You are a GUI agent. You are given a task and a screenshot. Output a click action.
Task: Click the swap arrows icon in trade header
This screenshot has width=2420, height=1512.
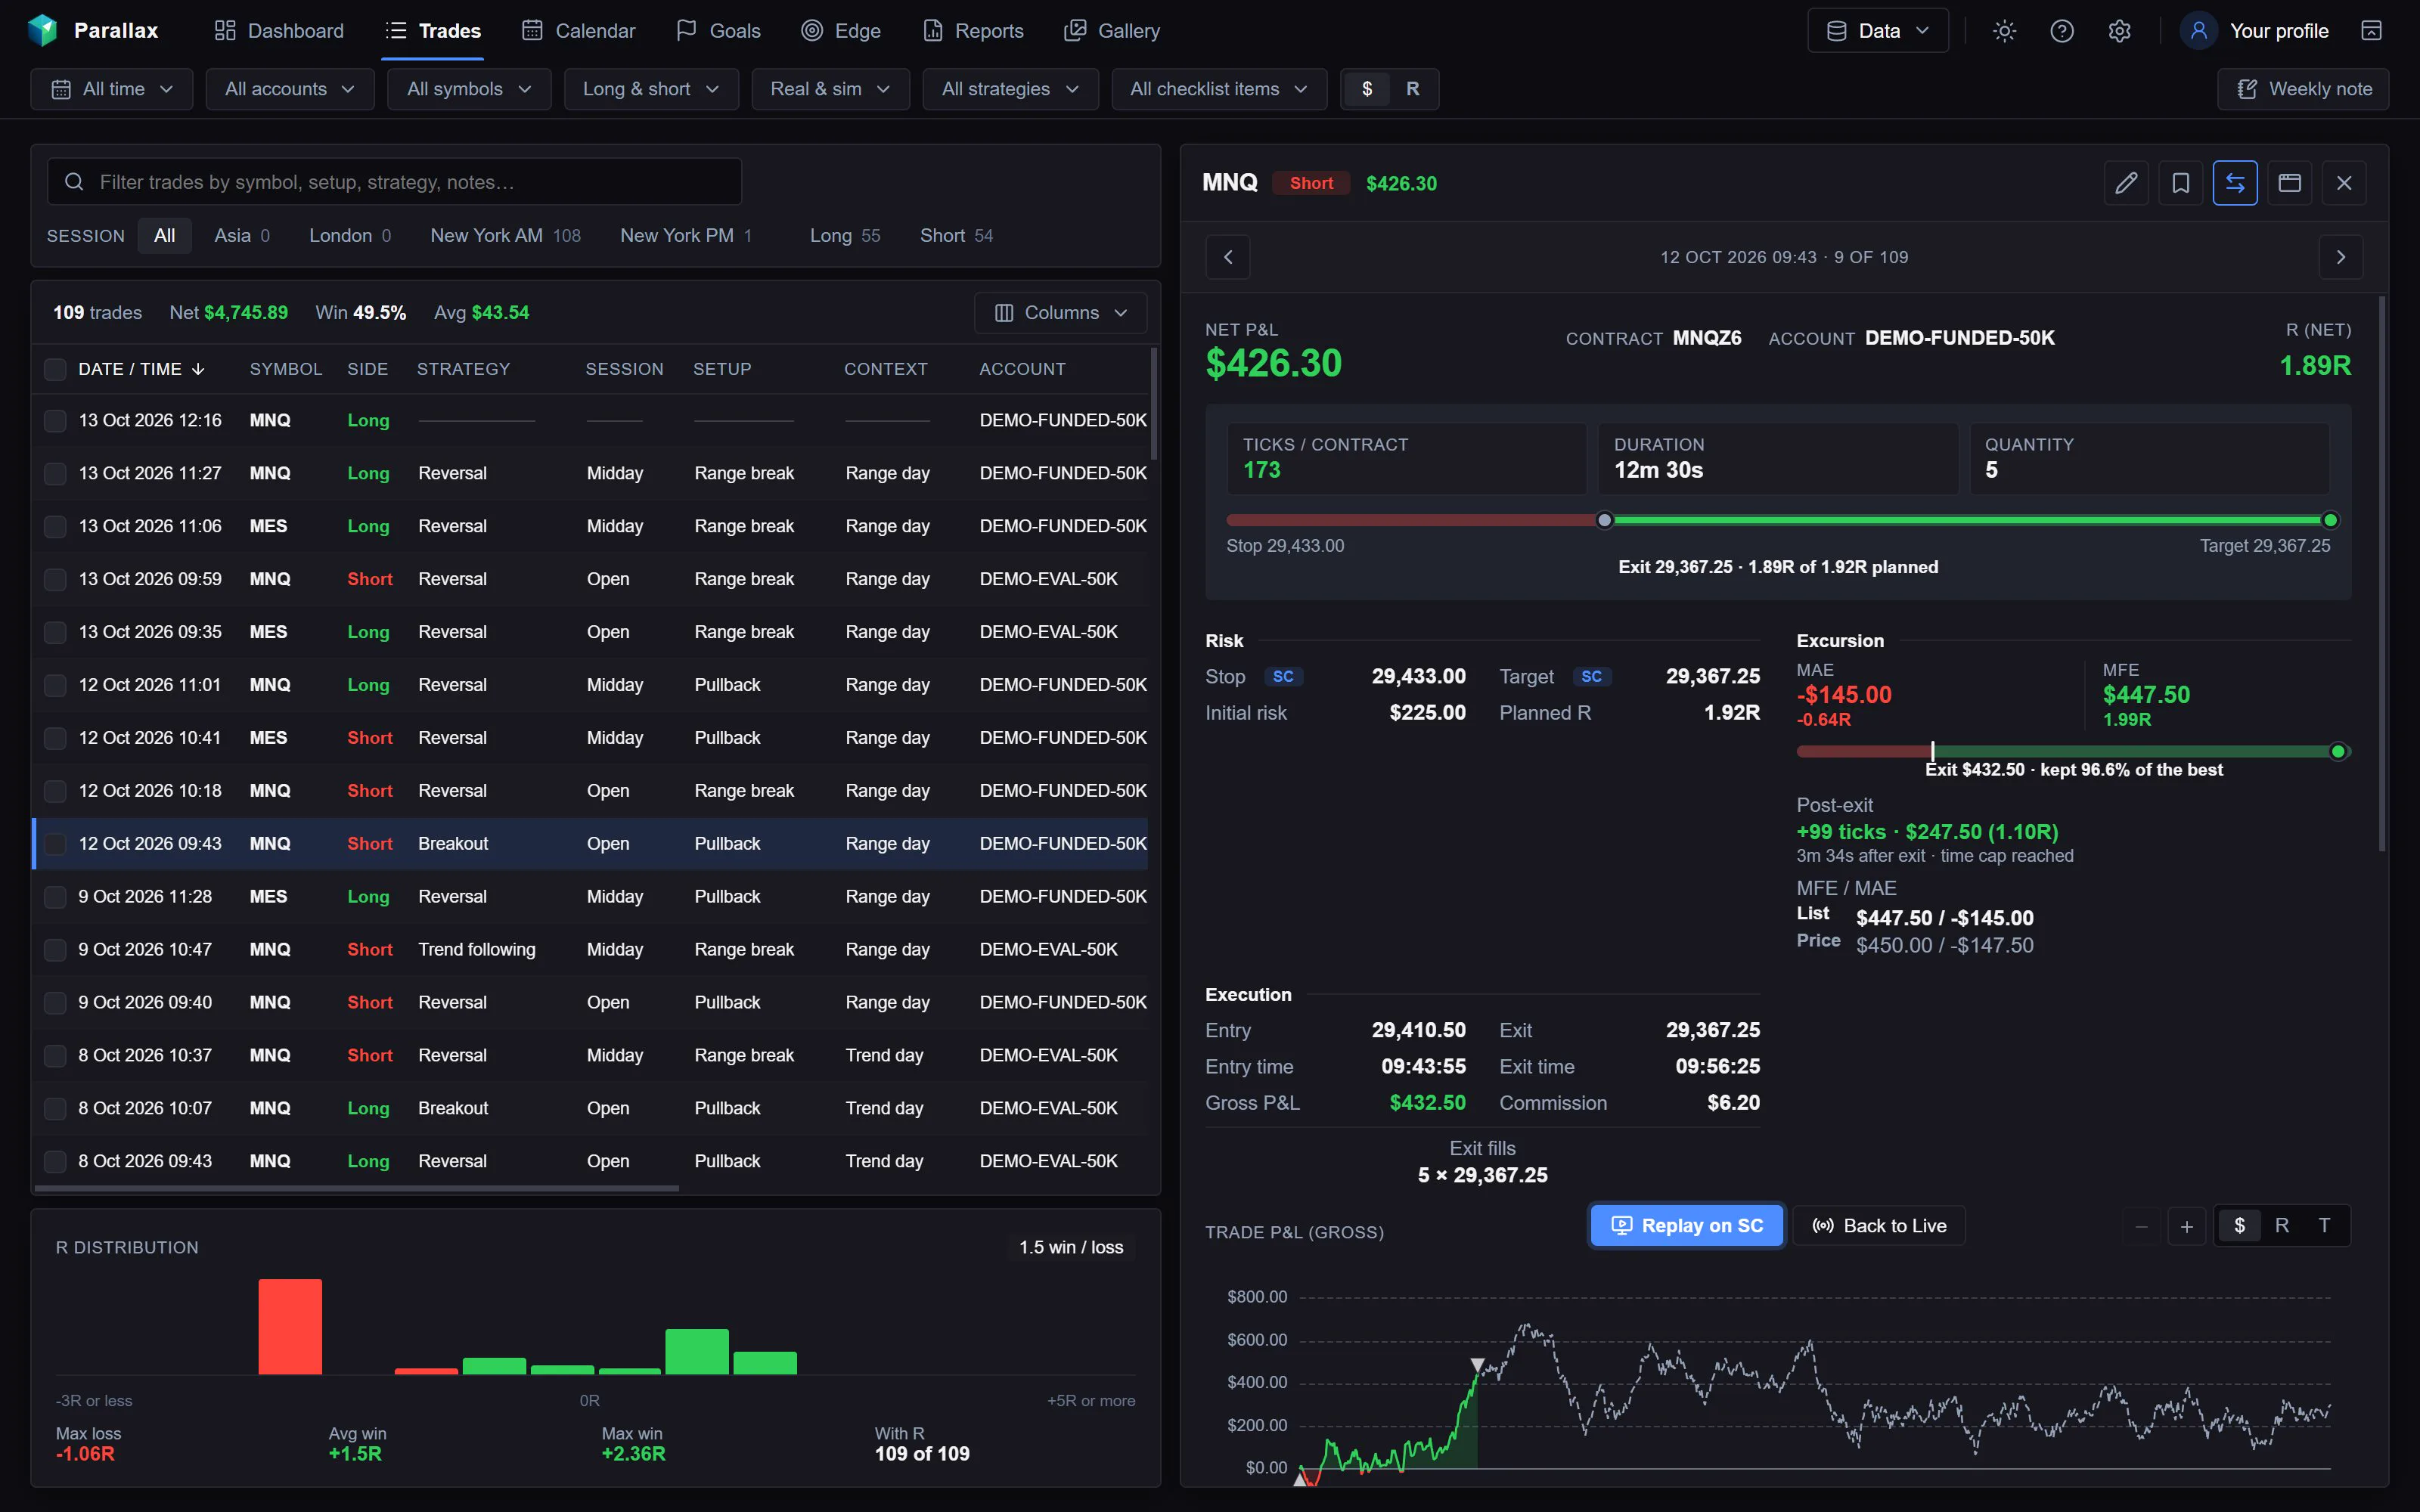tap(2235, 183)
